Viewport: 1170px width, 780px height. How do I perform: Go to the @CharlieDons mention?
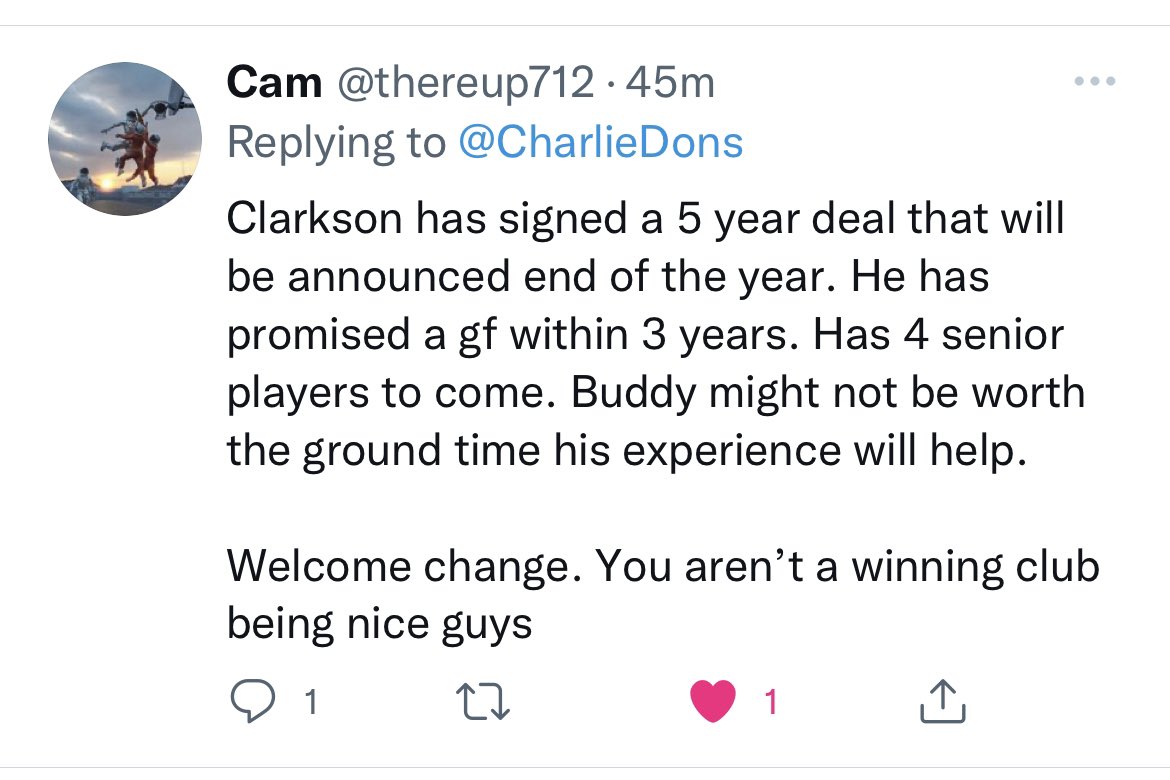pos(600,142)
